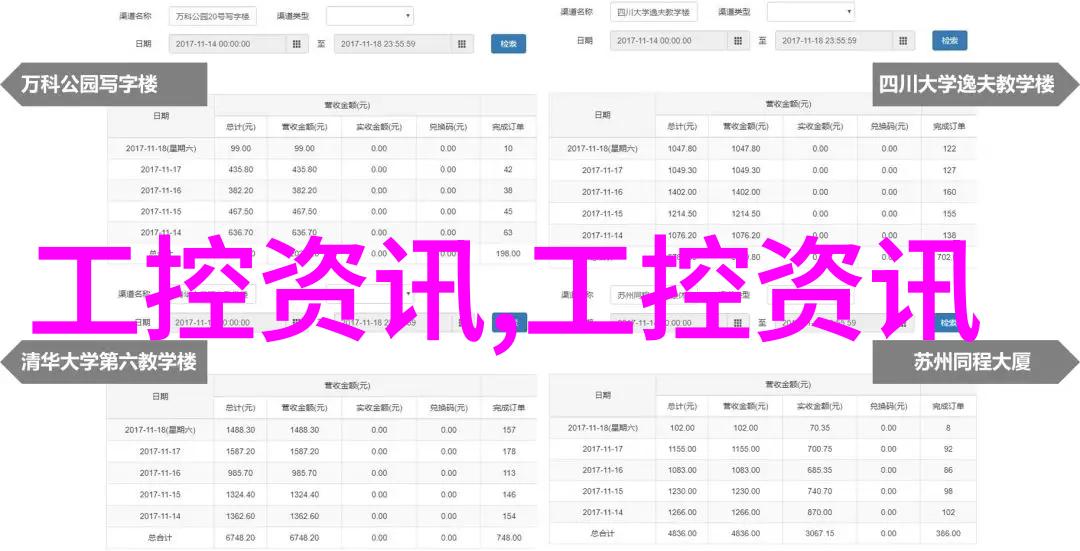Select 实收金额(元) header in 苏州同程大厦 table

click(x=820, y=406)
